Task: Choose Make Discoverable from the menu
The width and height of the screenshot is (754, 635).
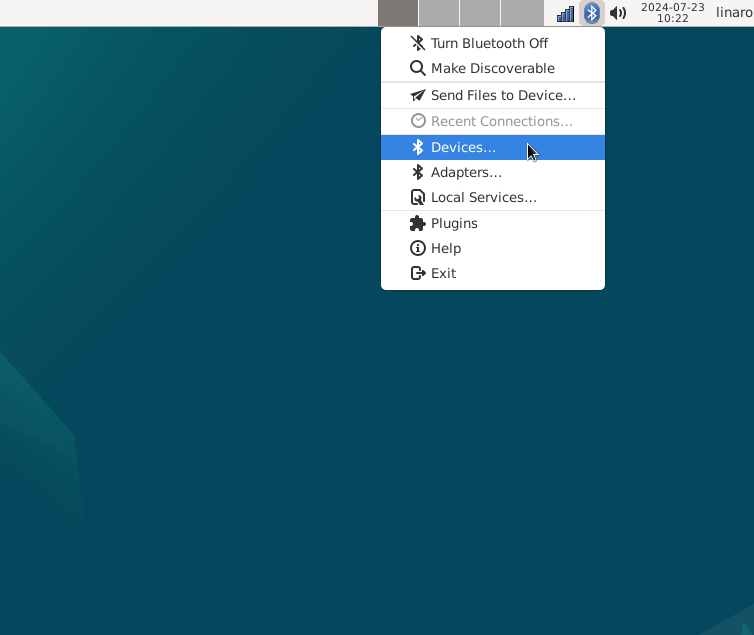Action: (x=493, y=68)
